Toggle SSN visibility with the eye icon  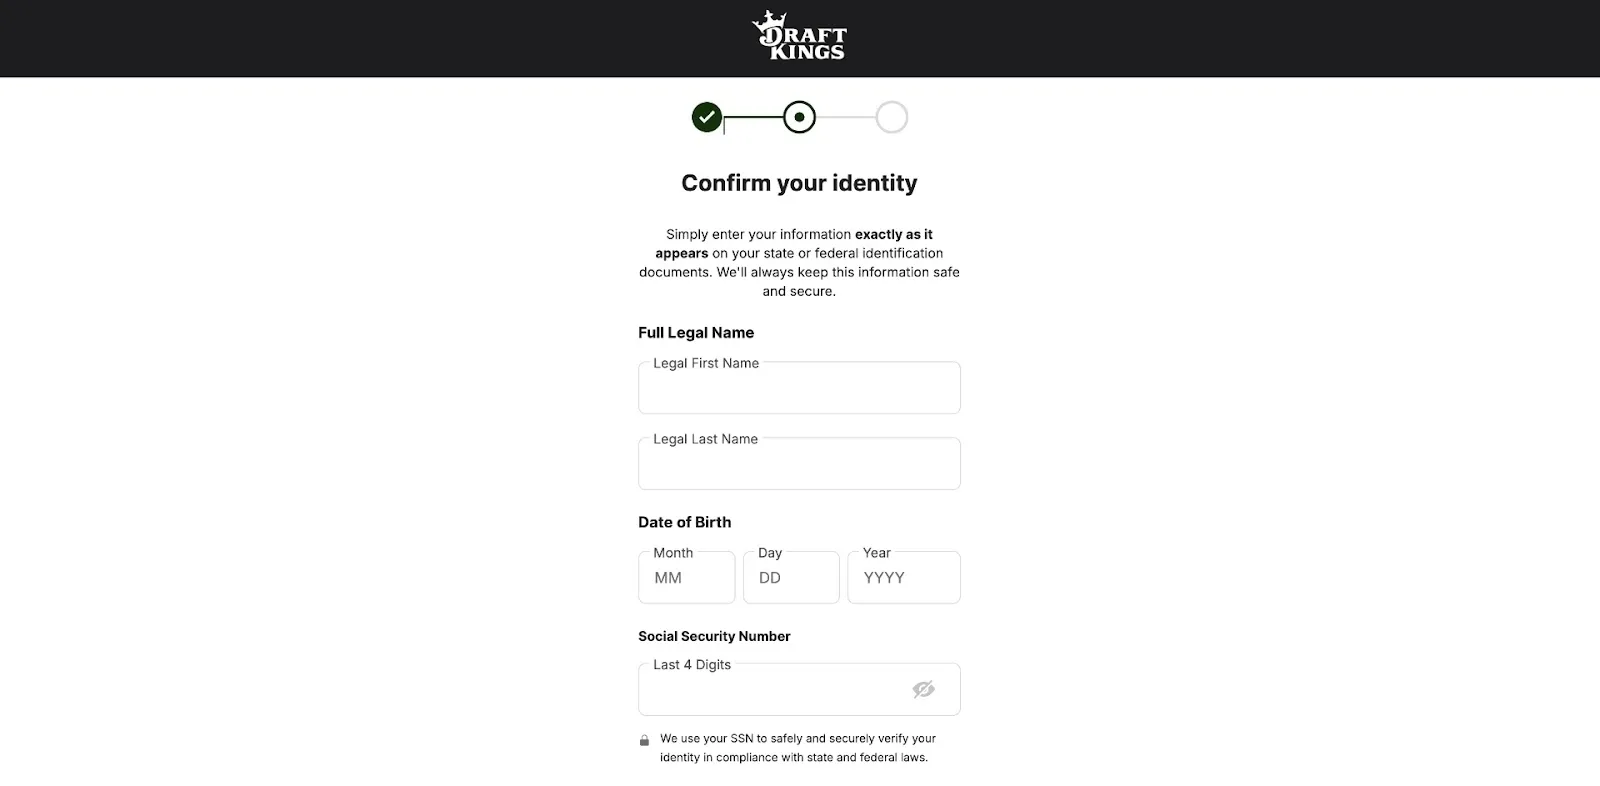923,689
